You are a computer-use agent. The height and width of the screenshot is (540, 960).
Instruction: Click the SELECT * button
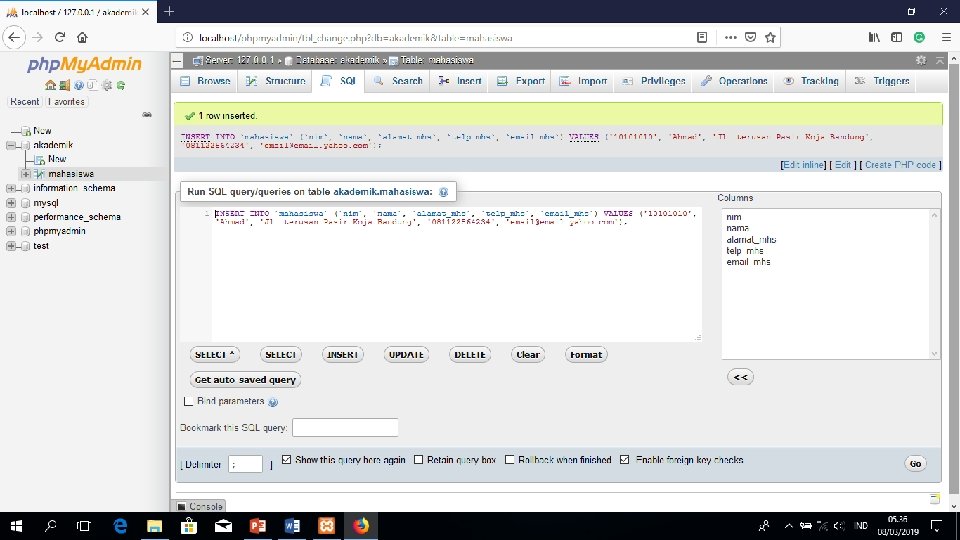215,354
